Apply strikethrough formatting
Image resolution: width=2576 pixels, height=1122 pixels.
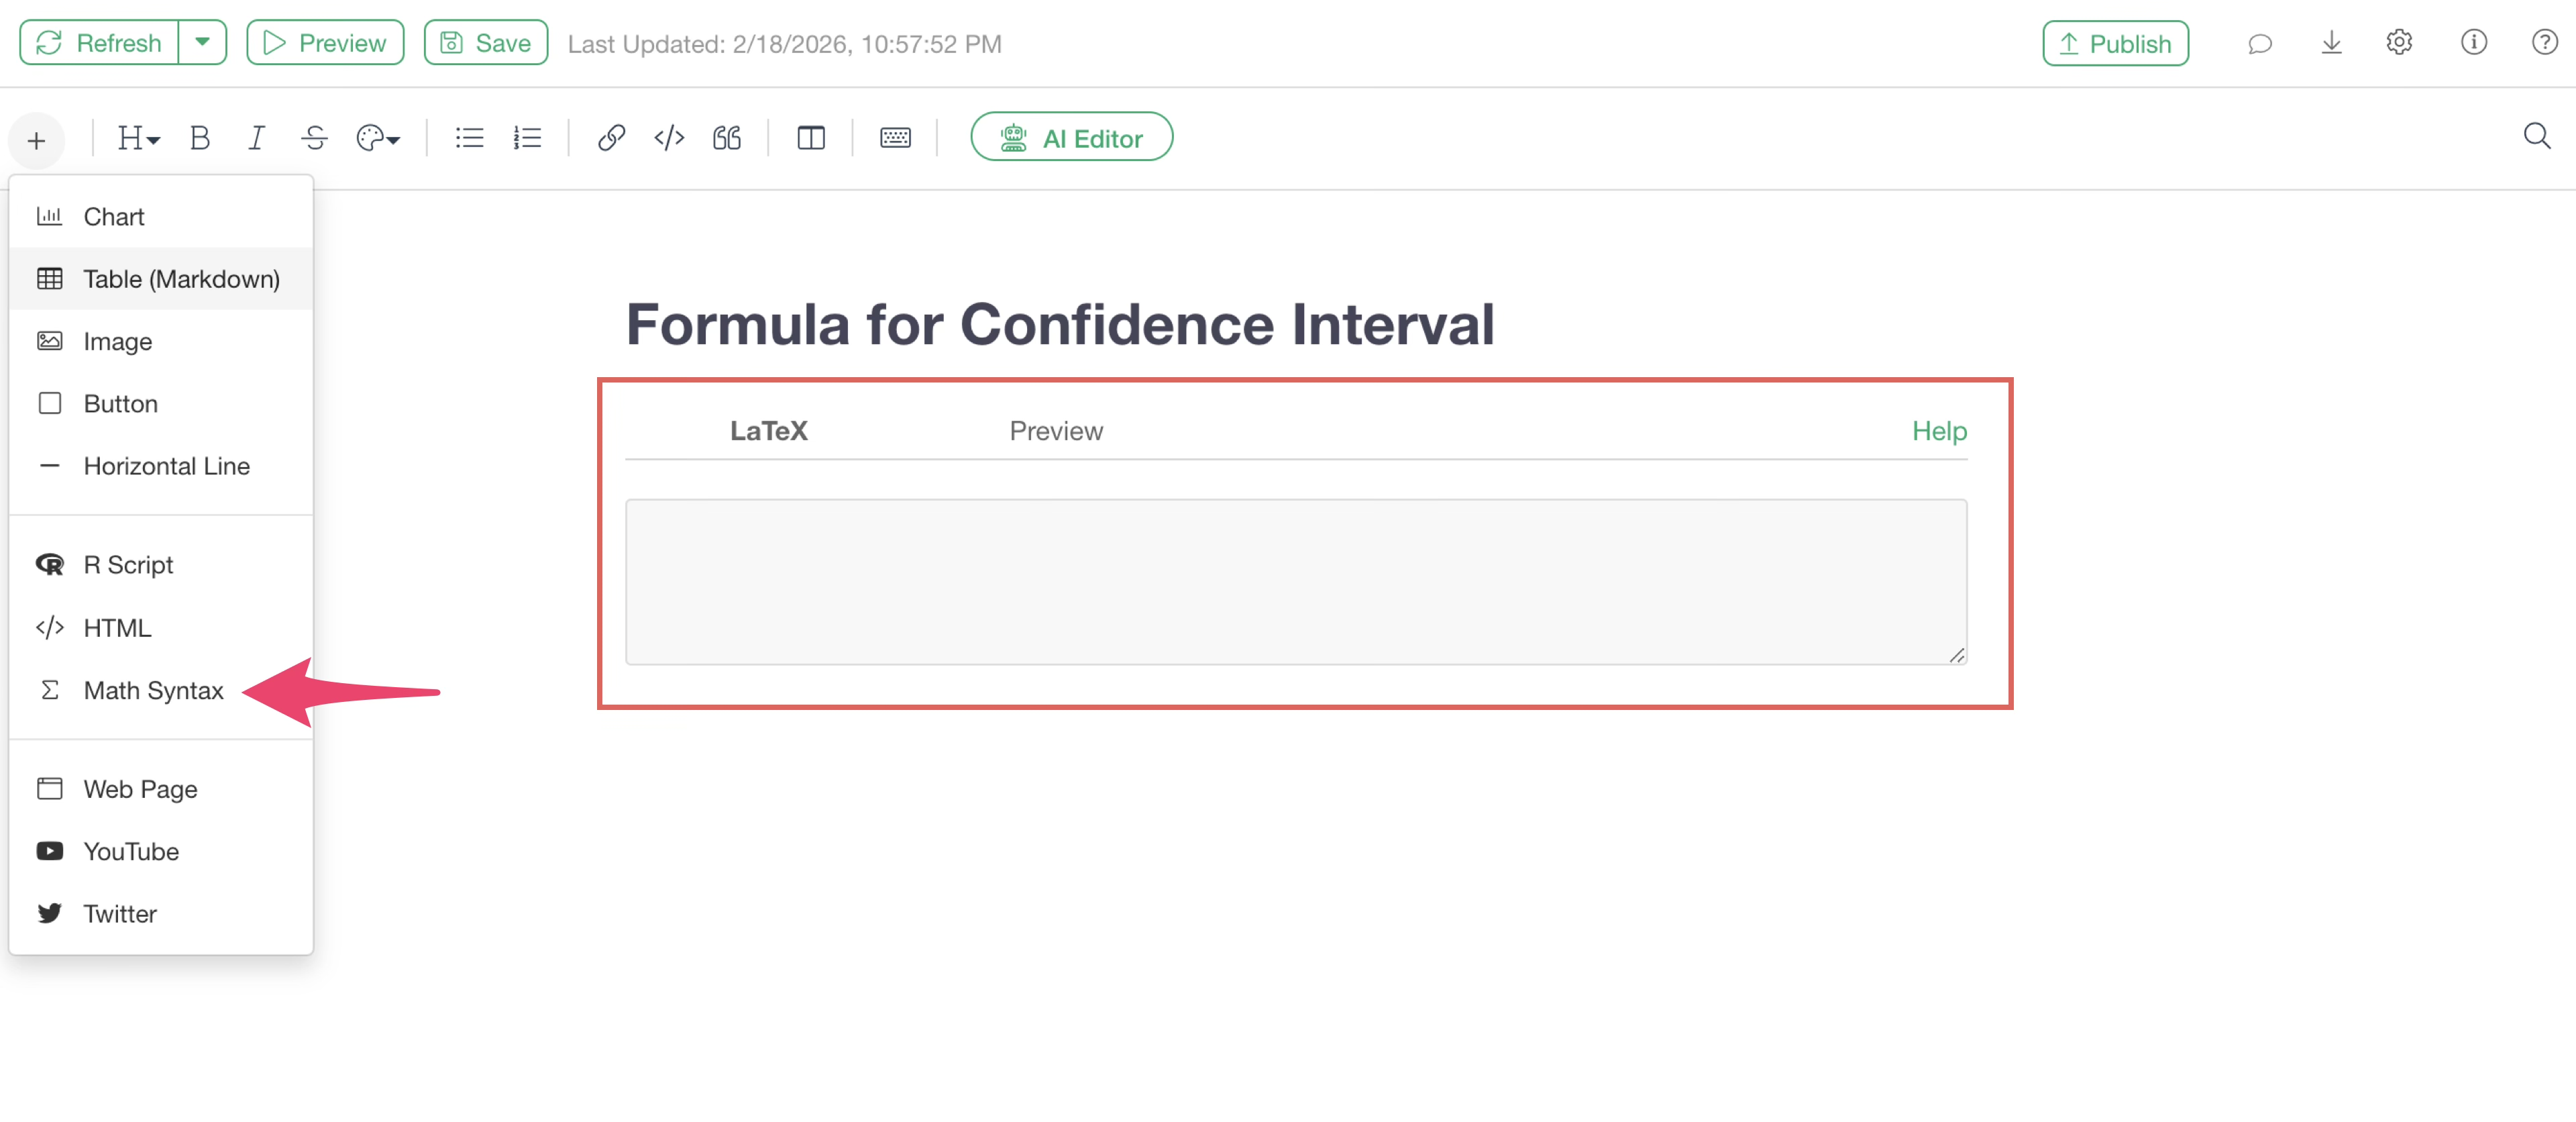[314, 138]
